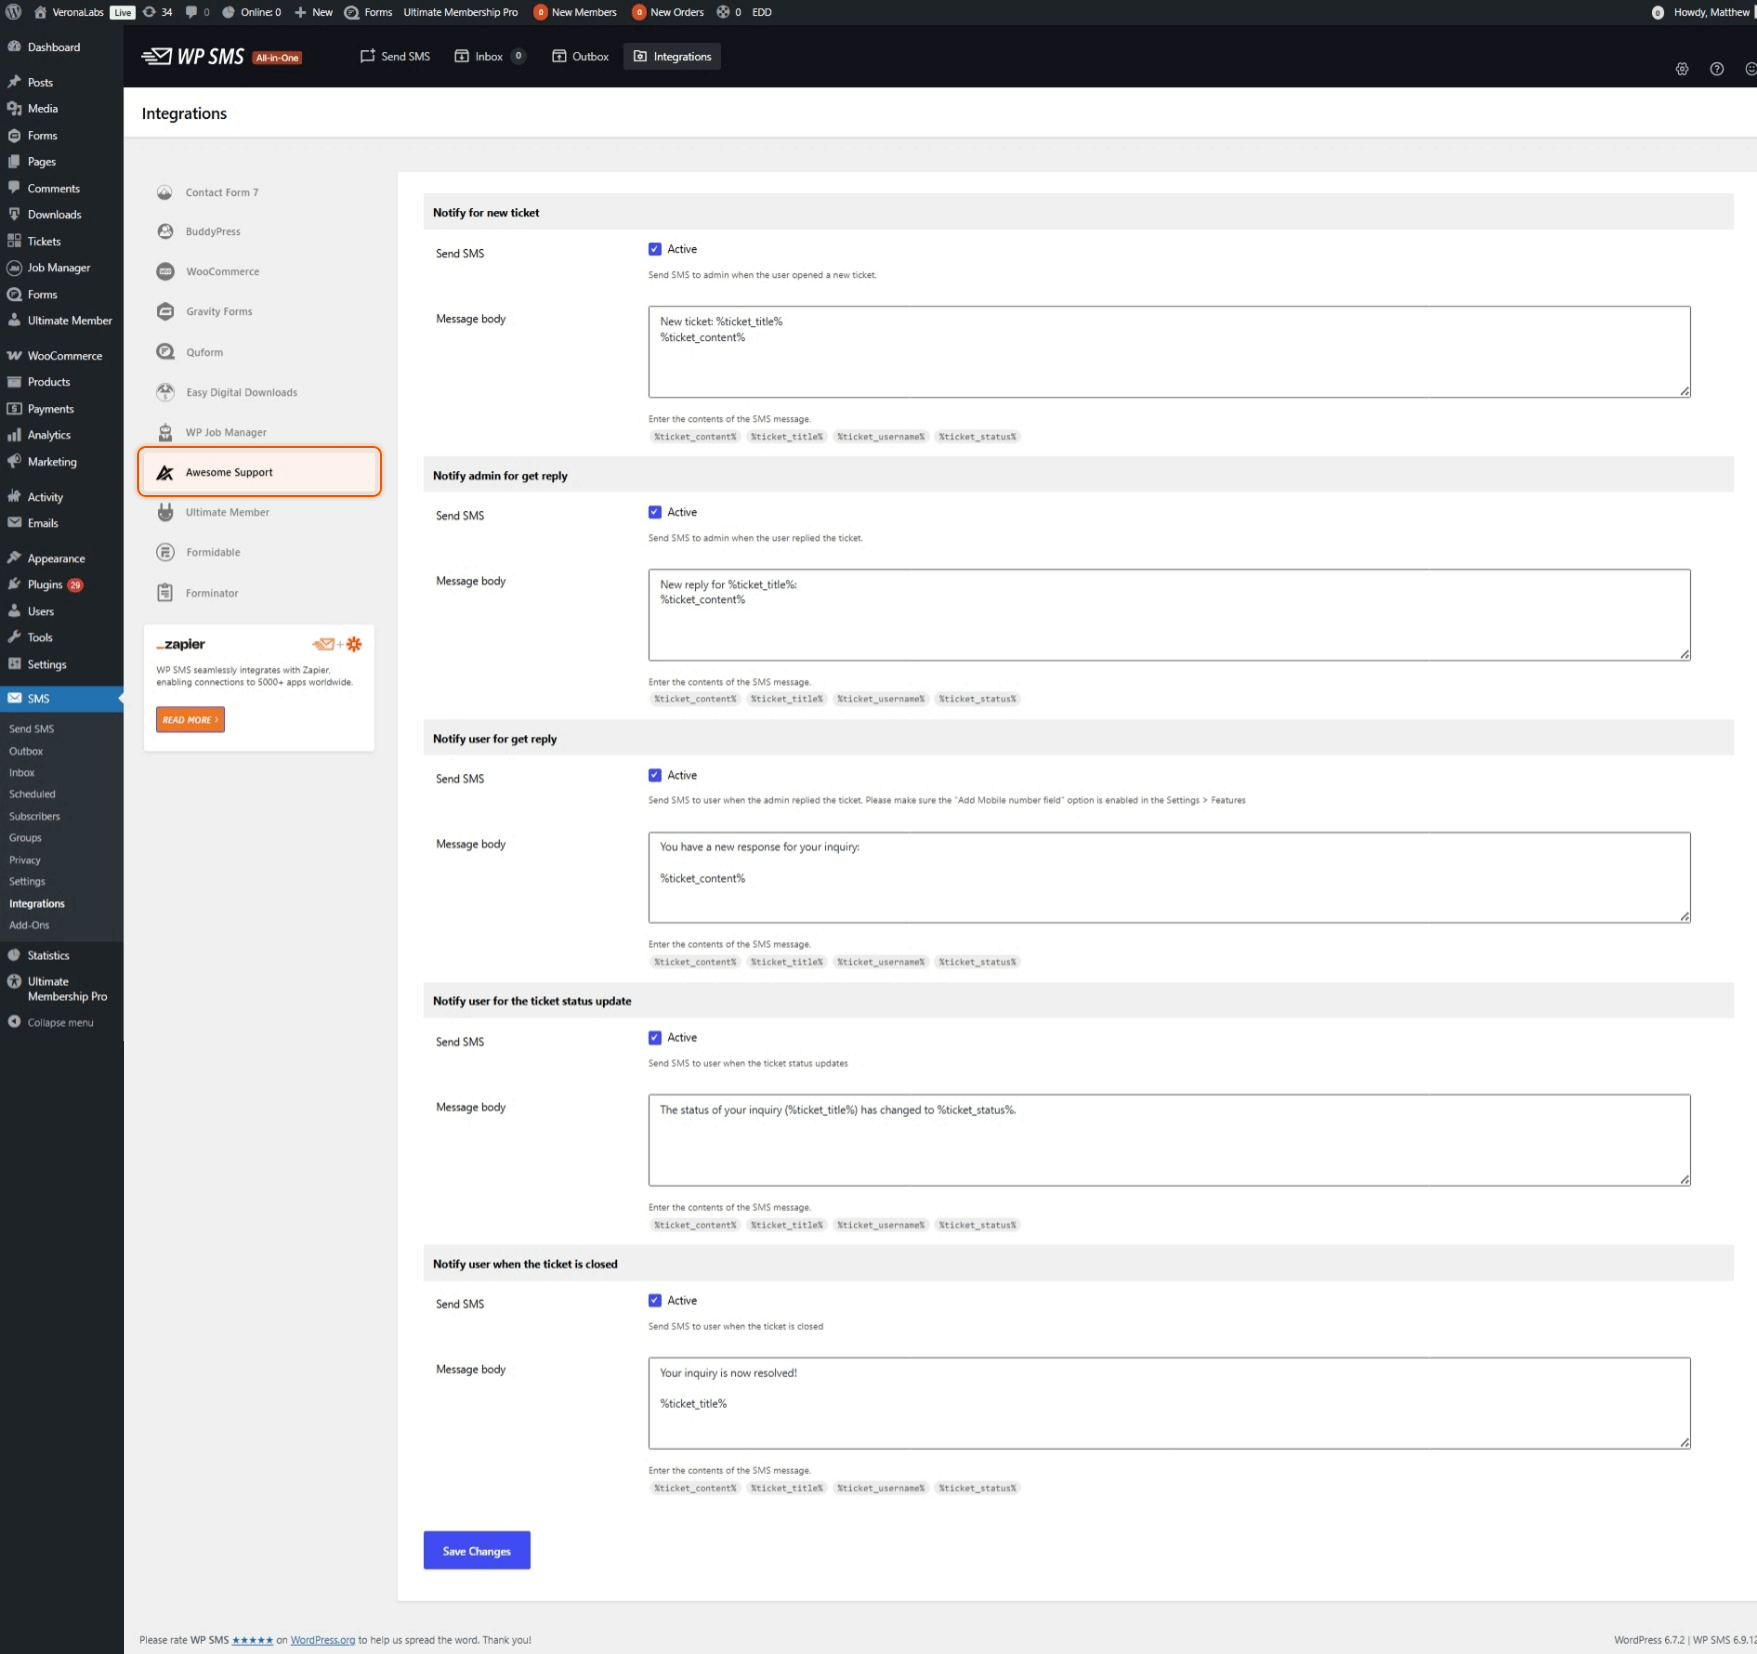Open Groups in SMS submenu
Viewport: 1757px width, 1654px height.
pos(25,838)
